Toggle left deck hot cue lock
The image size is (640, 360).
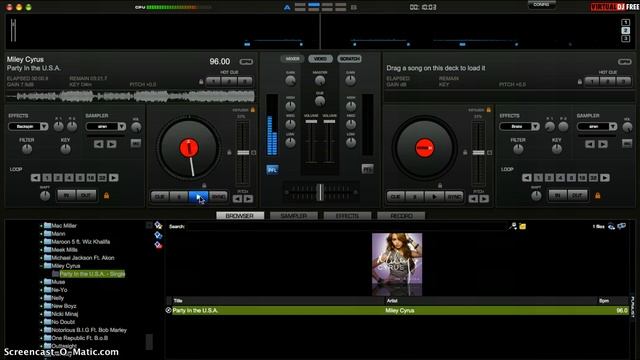coord(201,82)
